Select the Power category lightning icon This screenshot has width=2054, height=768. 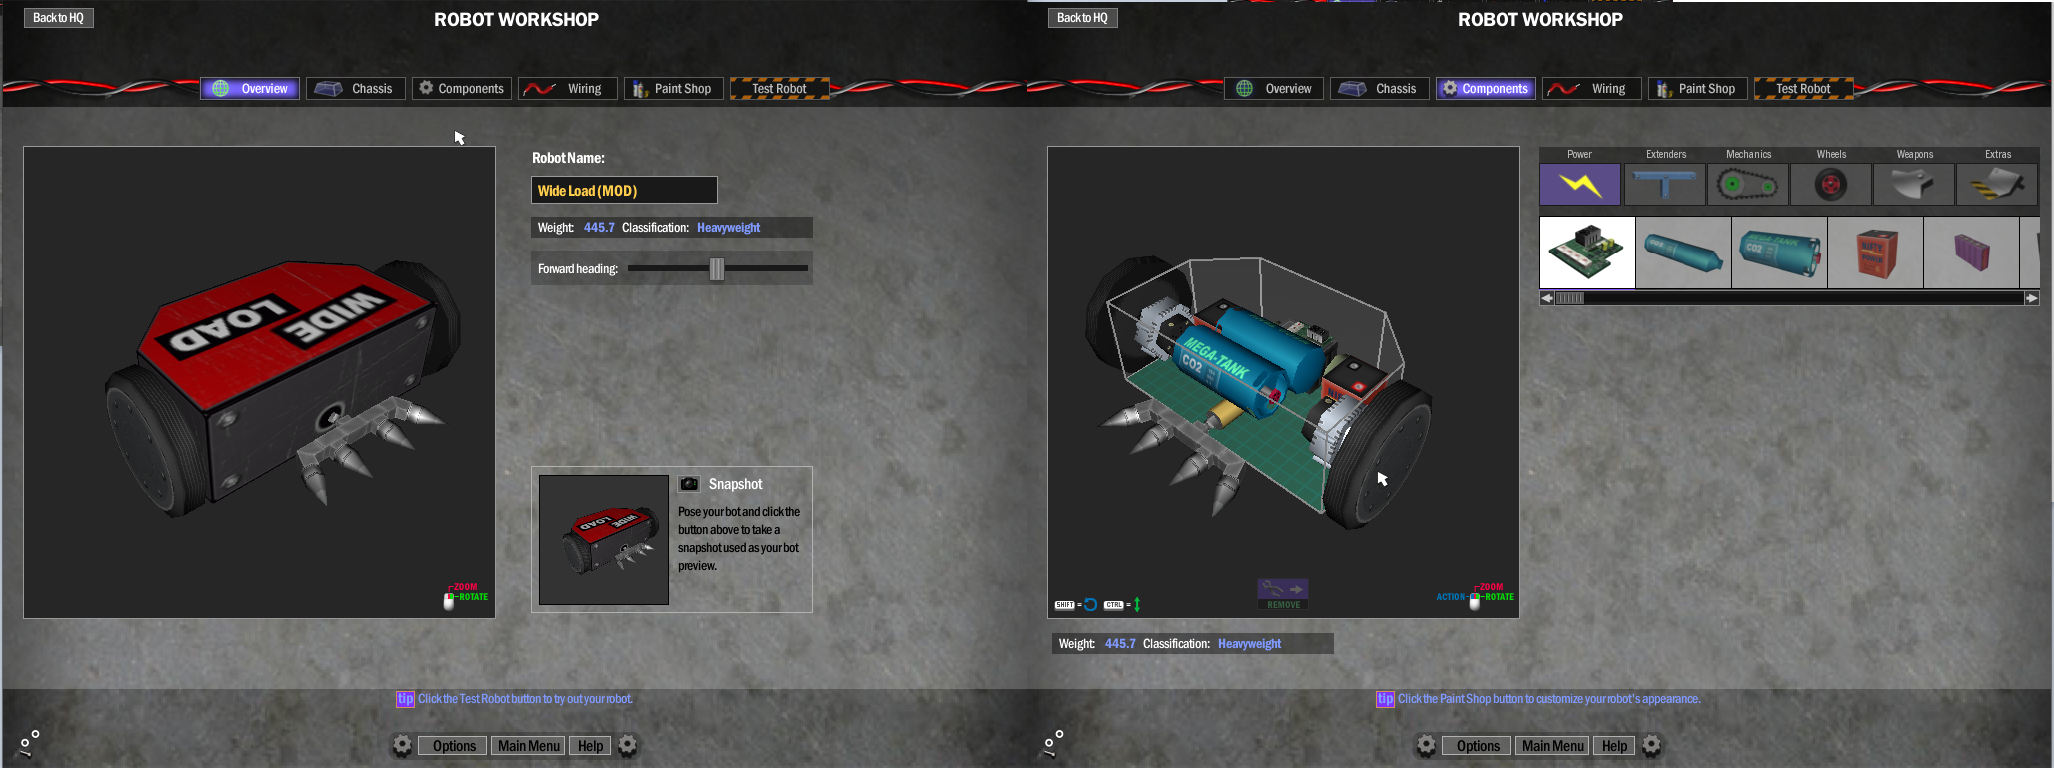pos(1579,185)
